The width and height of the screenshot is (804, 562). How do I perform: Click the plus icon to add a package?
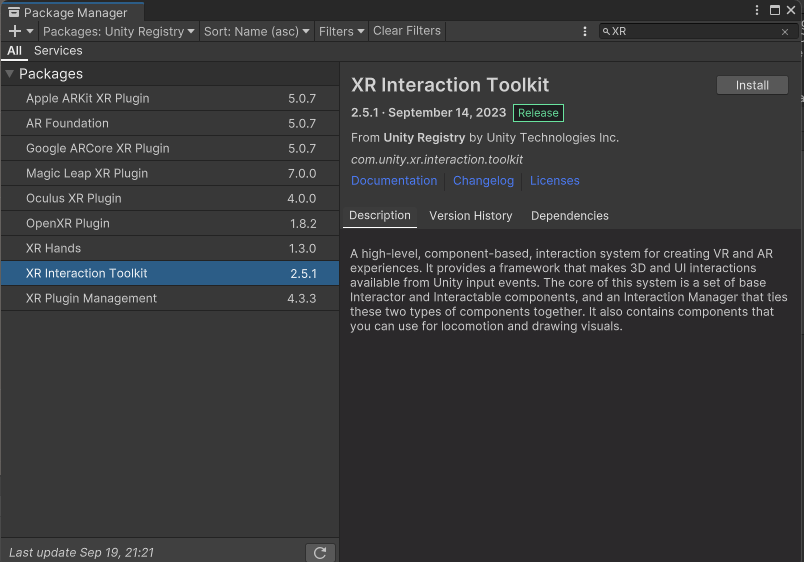(x=15, y=31)
